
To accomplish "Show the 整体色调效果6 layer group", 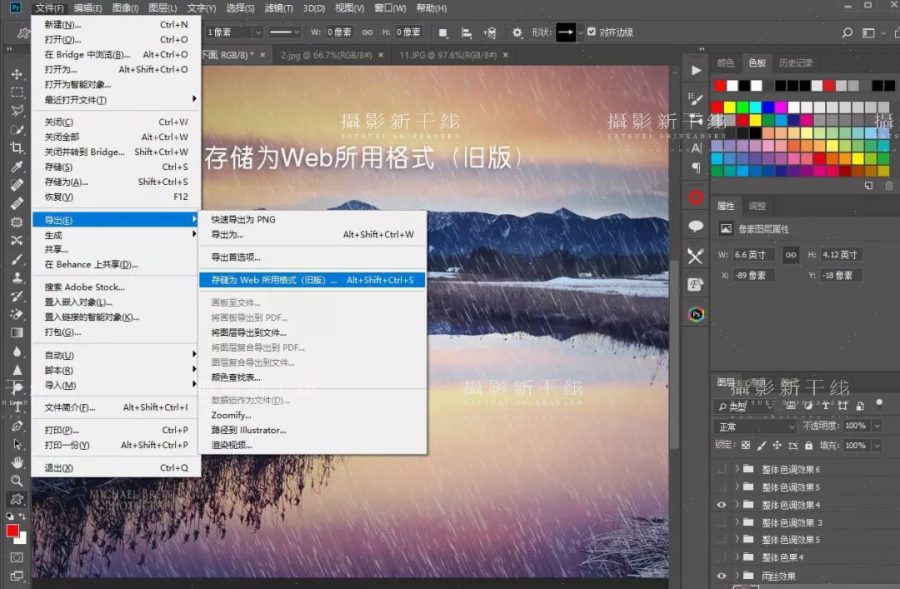I will 721,470.
